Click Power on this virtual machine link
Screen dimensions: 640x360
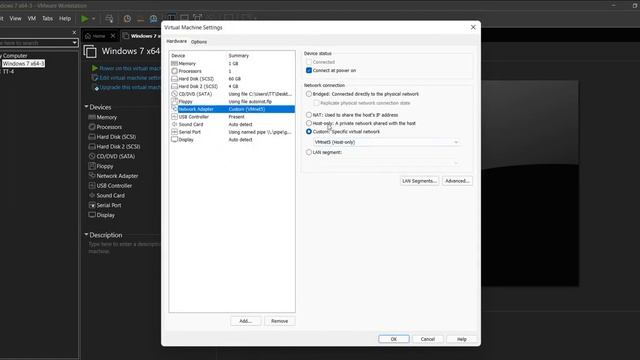coord(130,68)
